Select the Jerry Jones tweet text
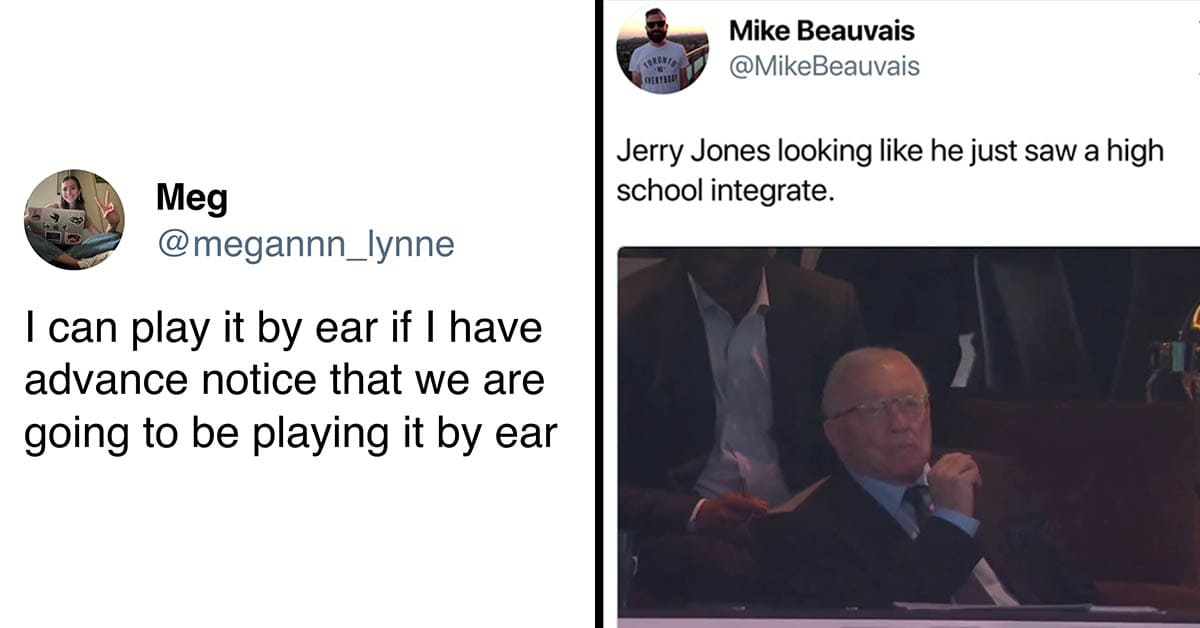The width and height of the screenshot is (1200, 628). (890, 170)
